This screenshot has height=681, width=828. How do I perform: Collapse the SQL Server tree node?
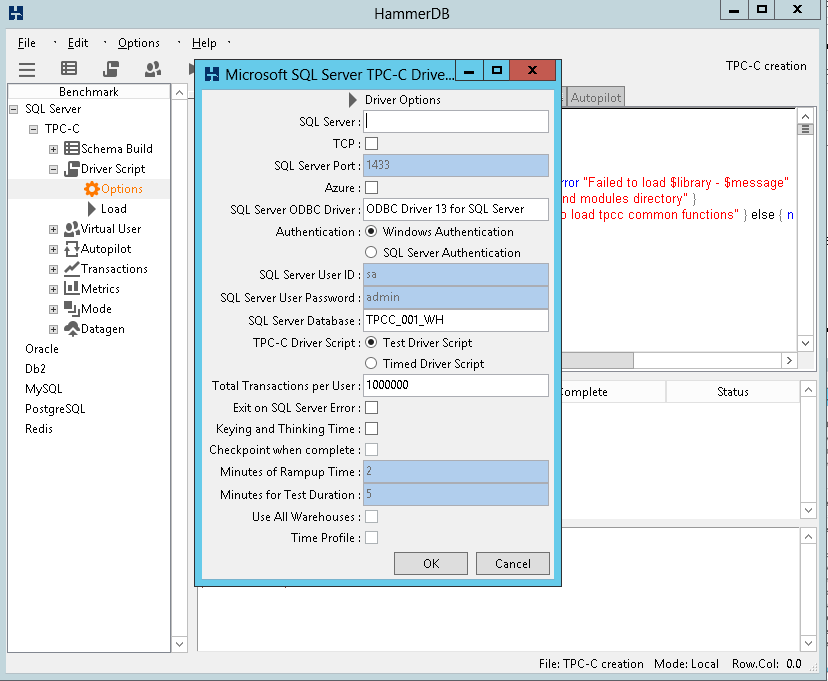coord(14,109)
